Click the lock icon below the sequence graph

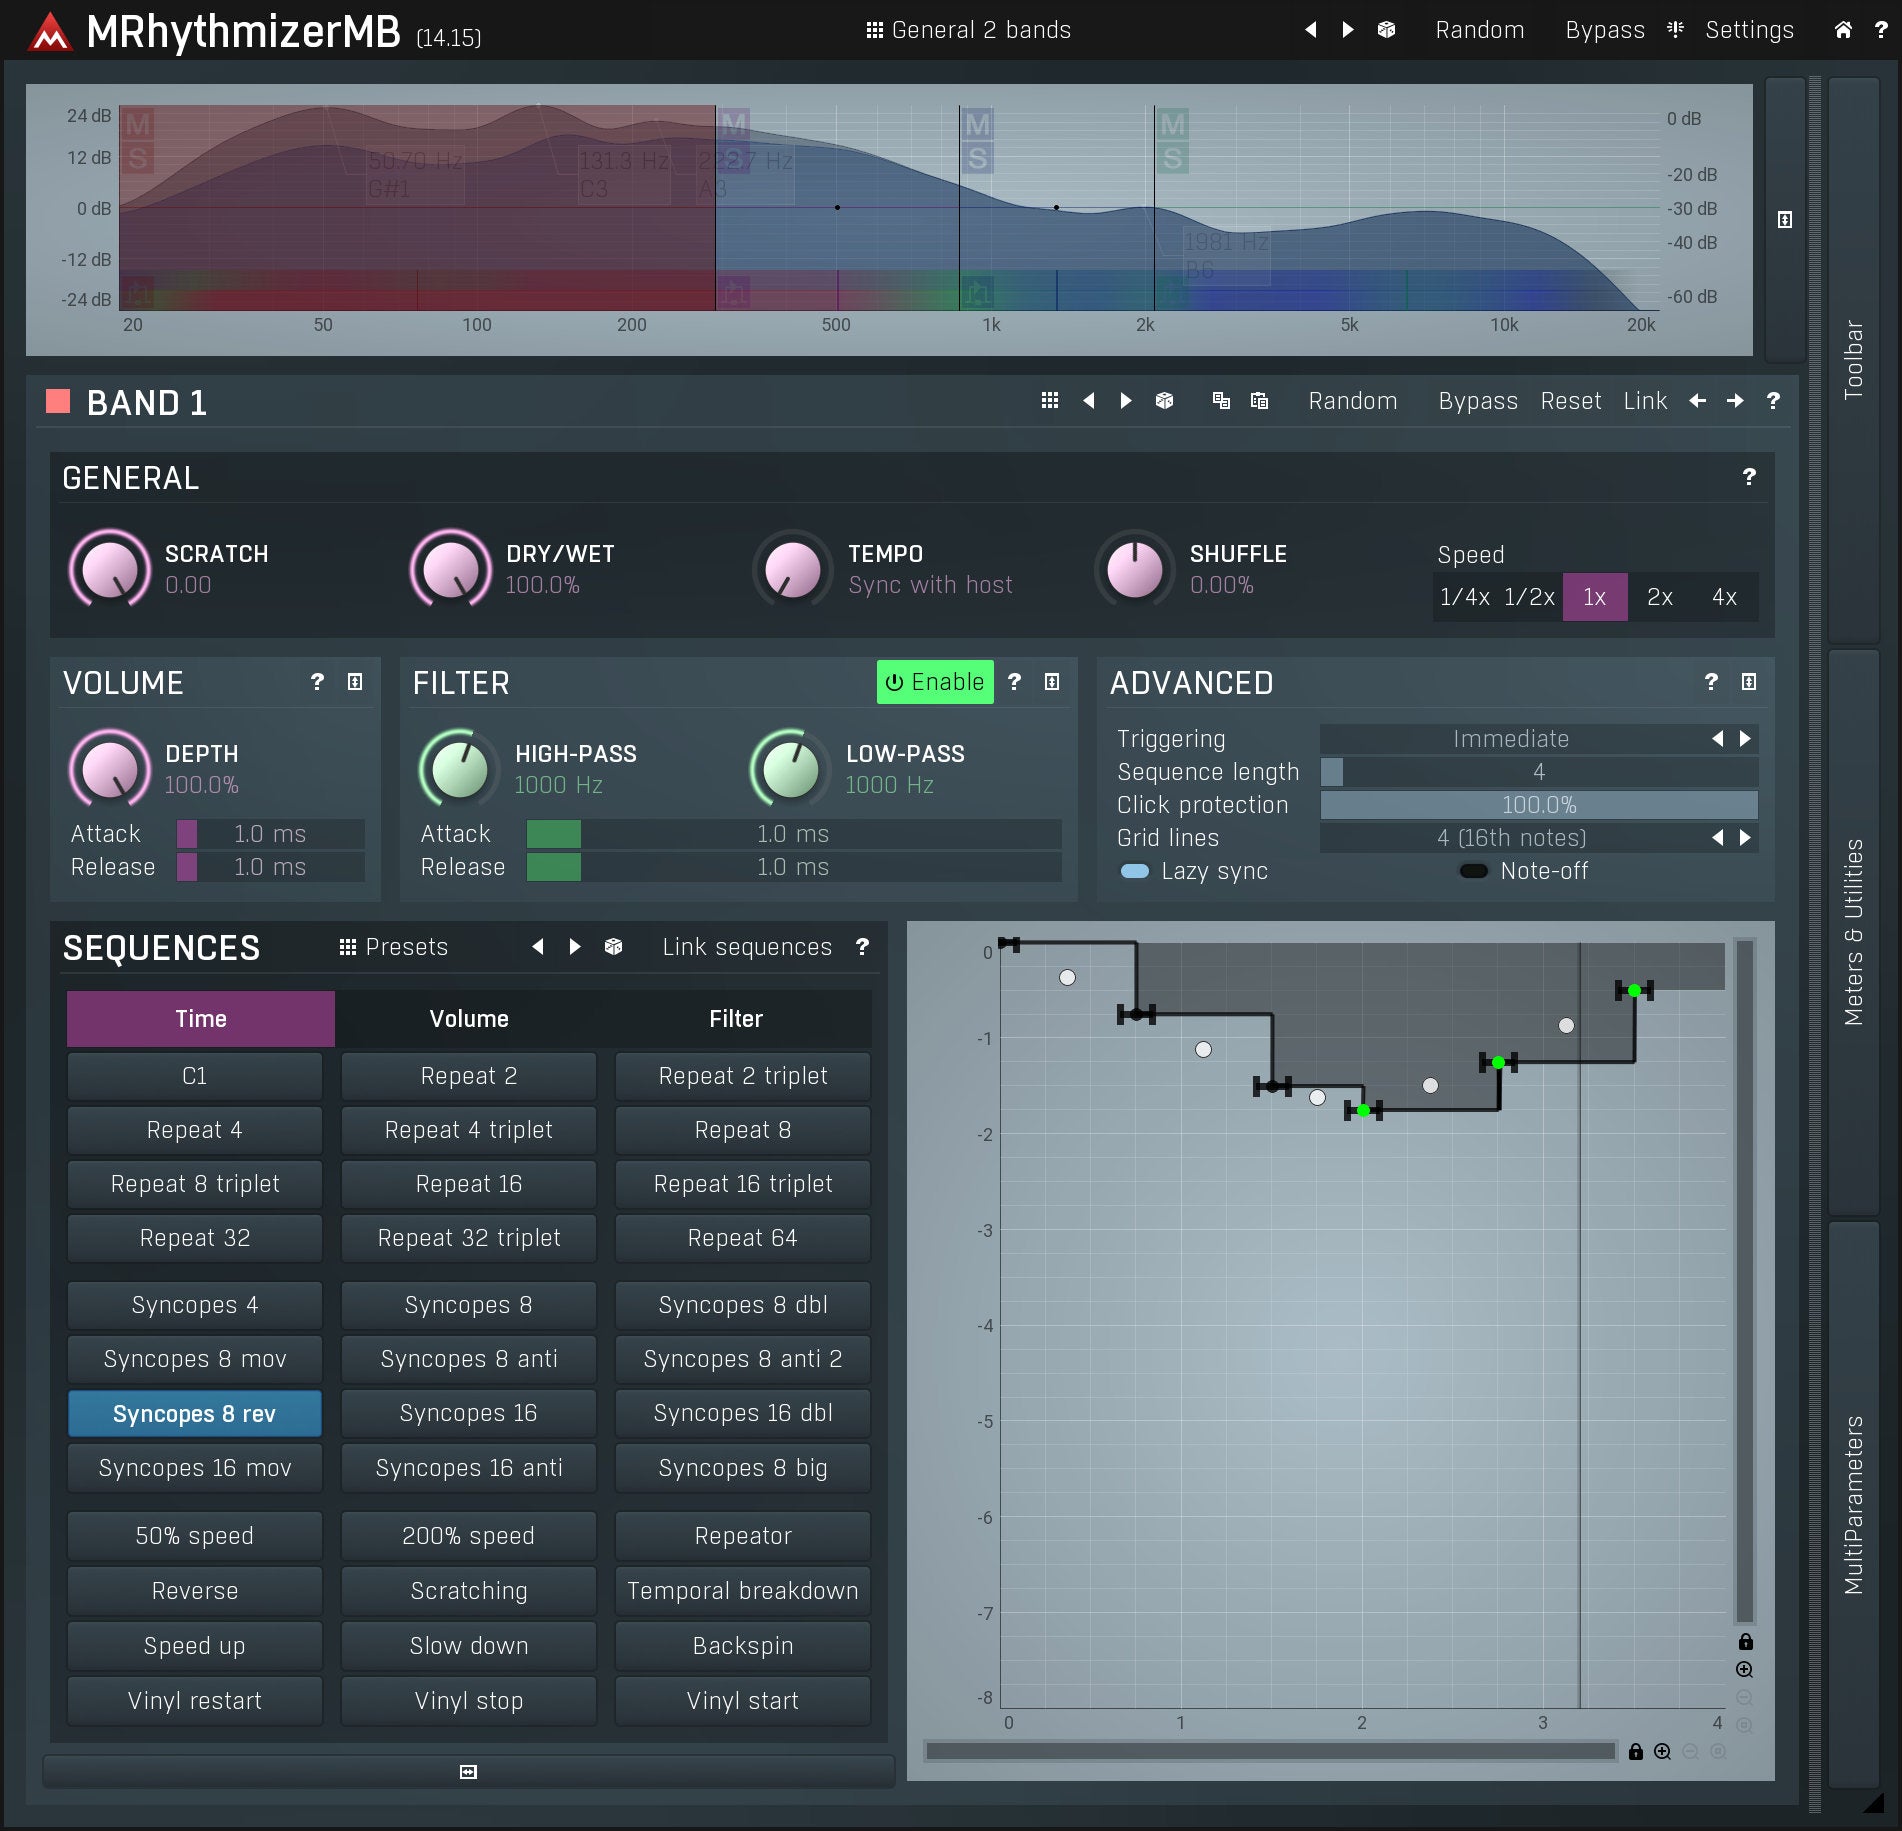(x=1635, y=1752)
